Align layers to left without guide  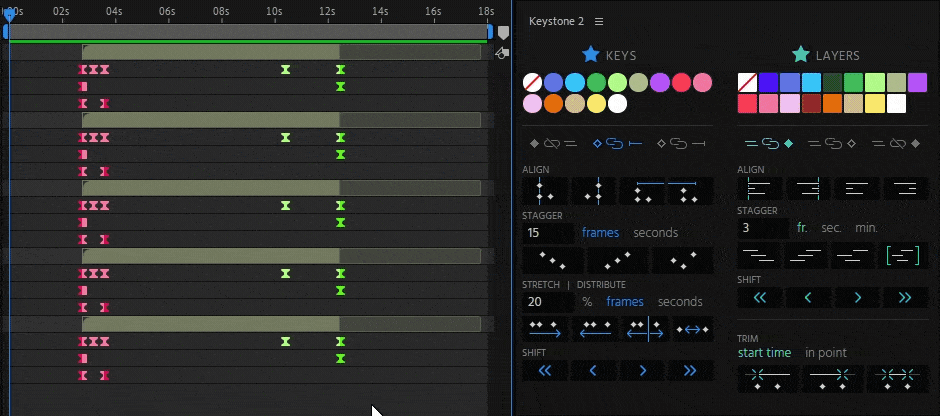(857, 189)
